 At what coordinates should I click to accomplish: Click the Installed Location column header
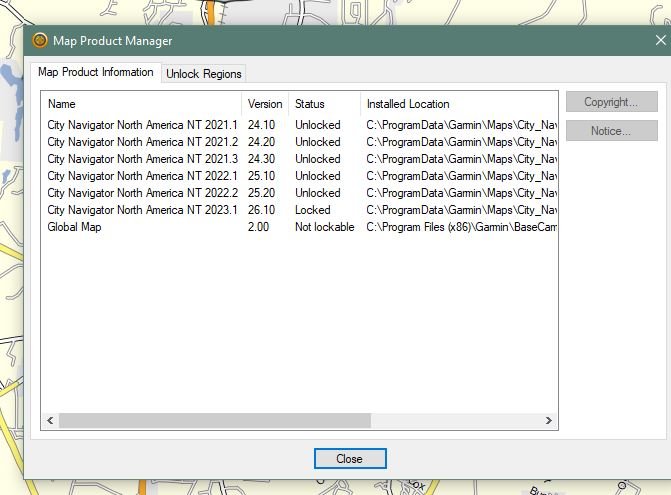click(459, 104)
